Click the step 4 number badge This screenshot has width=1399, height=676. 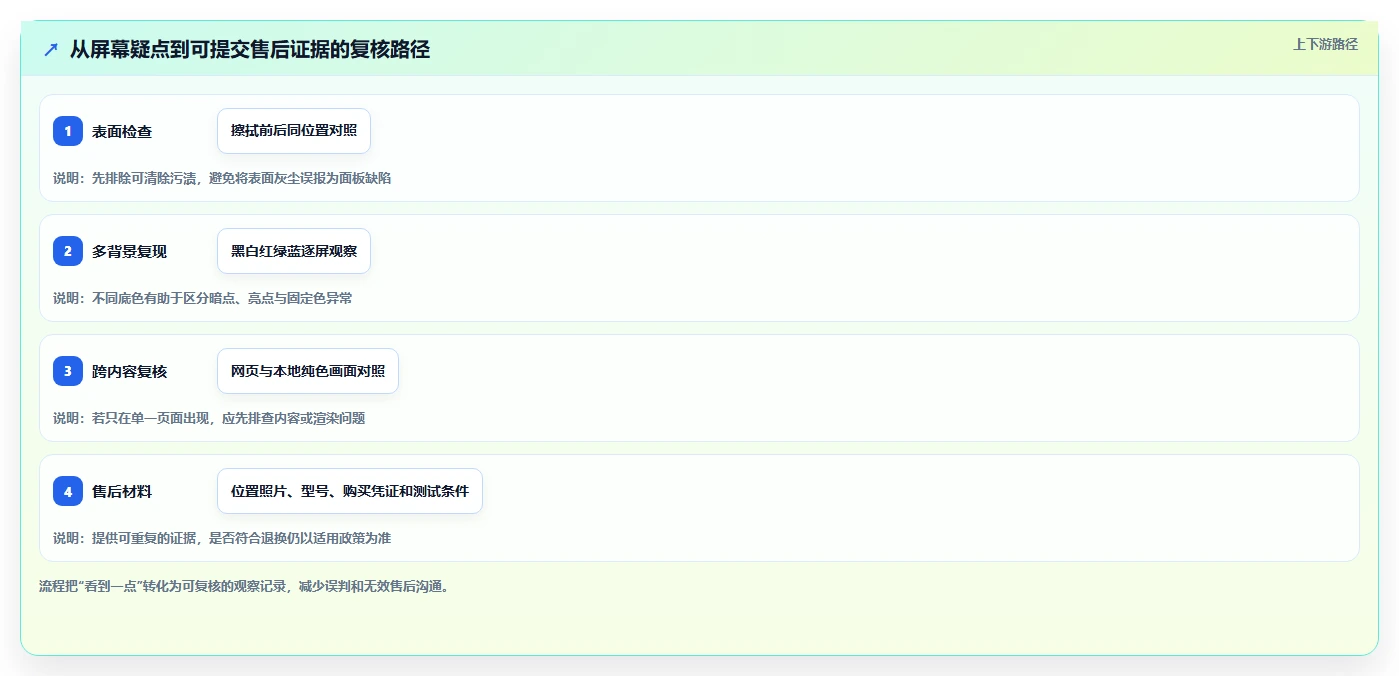click(68, 491)
